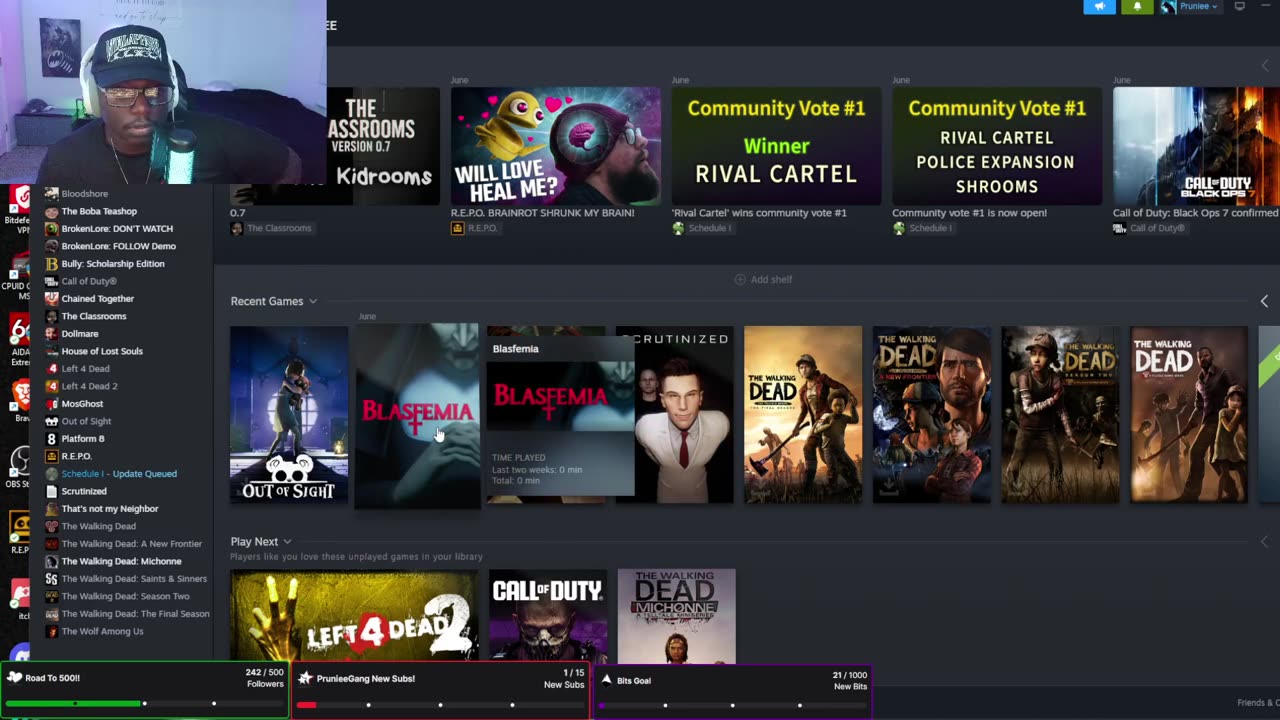Select The Boba Teashop in library list
The height and width of the screenshot is (720, 1280).
click(x=99, y=211)
